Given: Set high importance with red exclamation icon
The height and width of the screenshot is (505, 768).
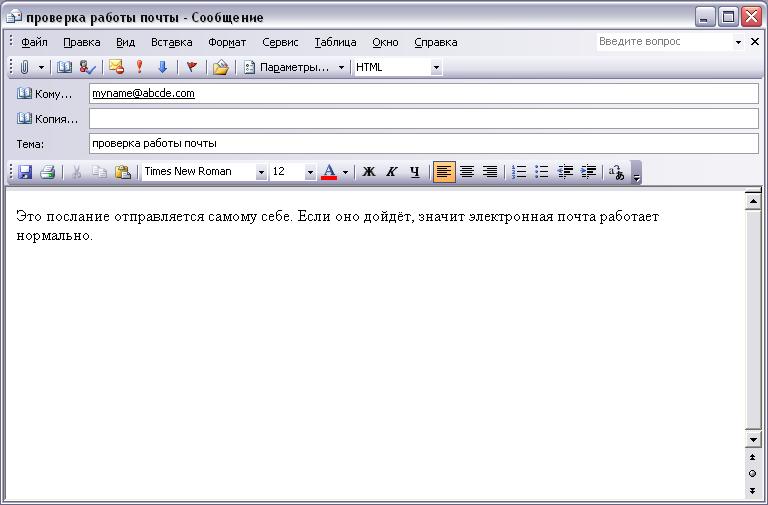Looking at the screenshot, I should [x=140, y=67].
